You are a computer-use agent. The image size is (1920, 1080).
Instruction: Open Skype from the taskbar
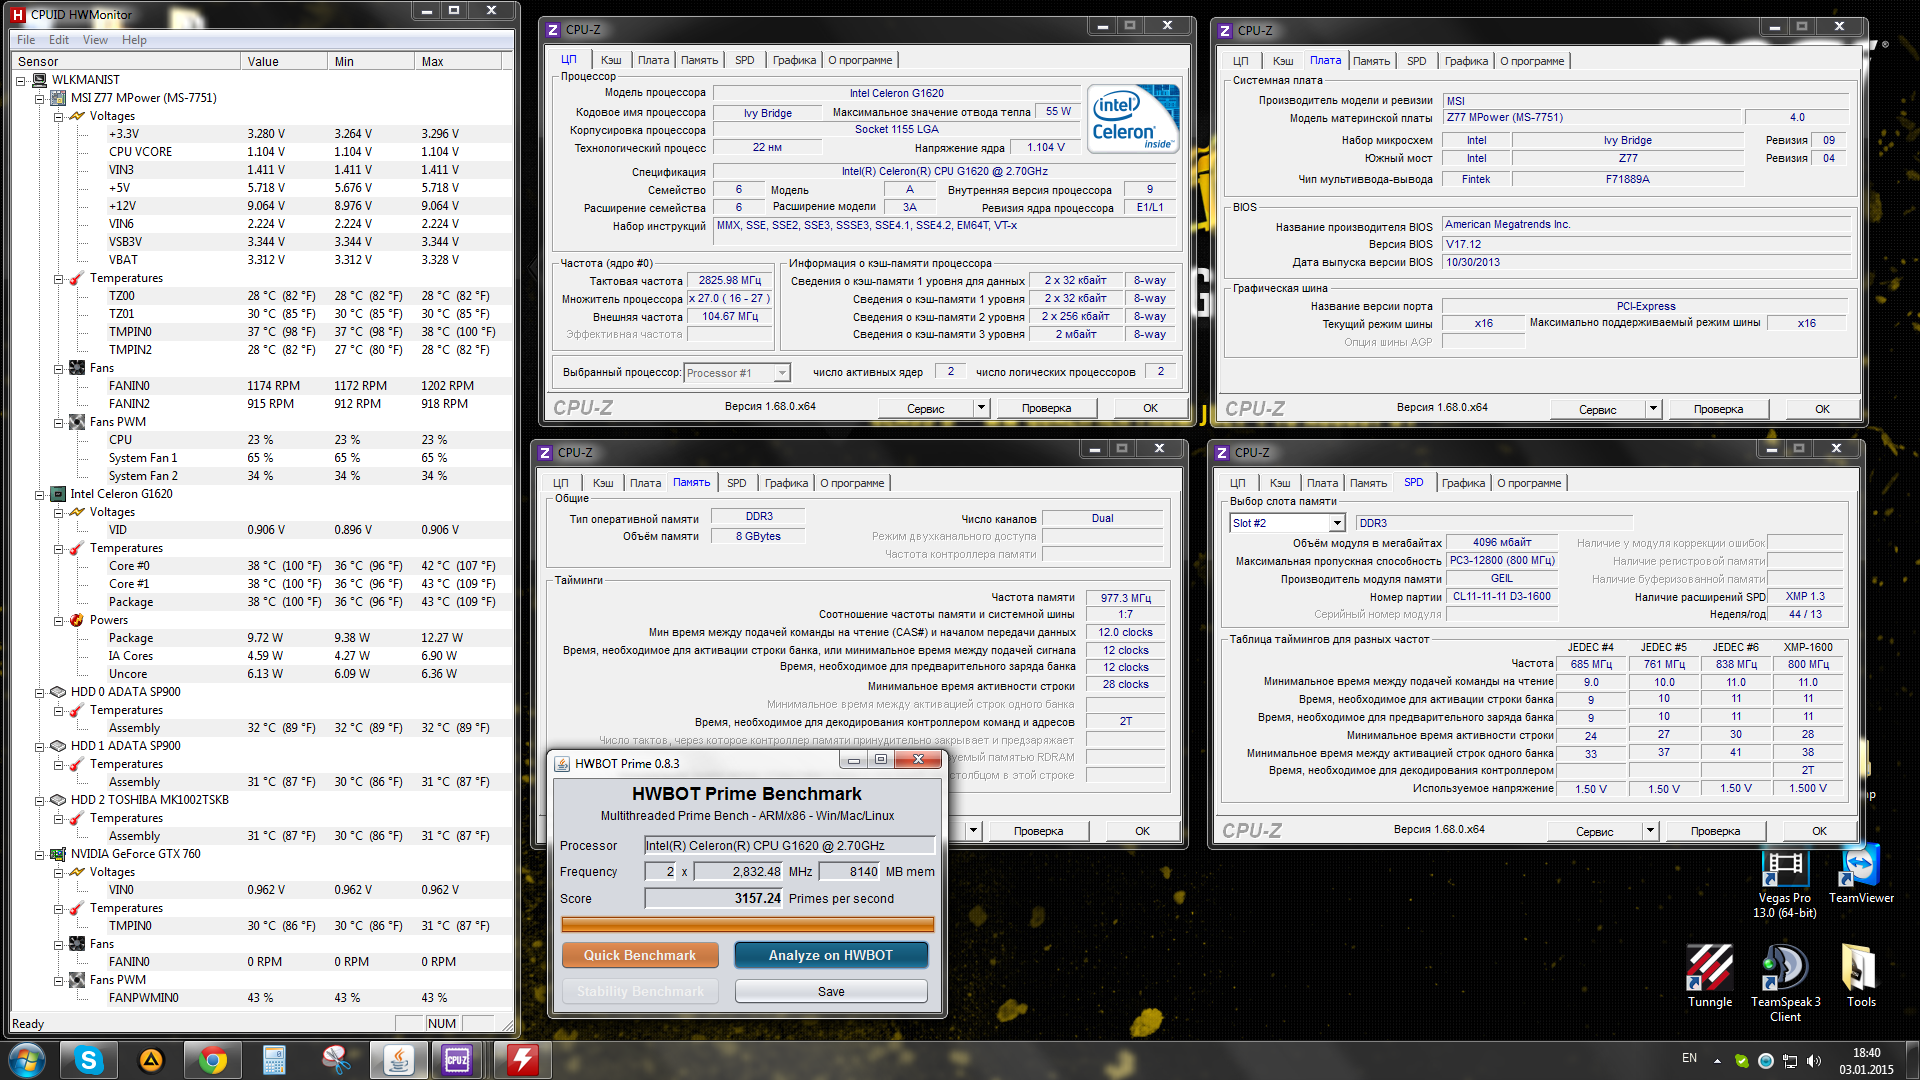click(89, 1060)
